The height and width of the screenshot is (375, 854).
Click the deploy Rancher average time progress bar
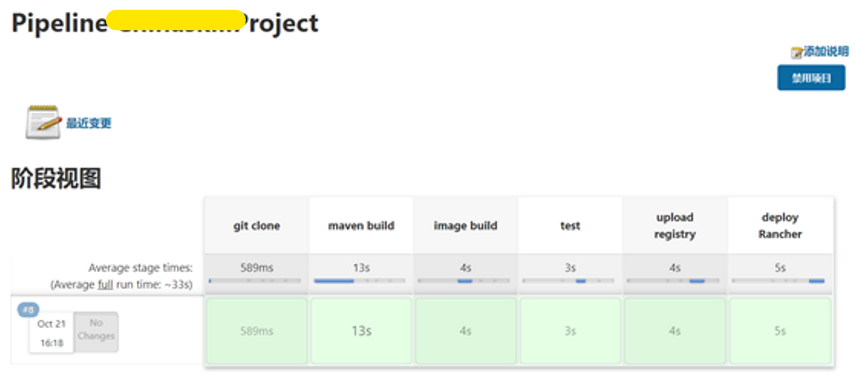pyautogui.click(x=778, y=281)
